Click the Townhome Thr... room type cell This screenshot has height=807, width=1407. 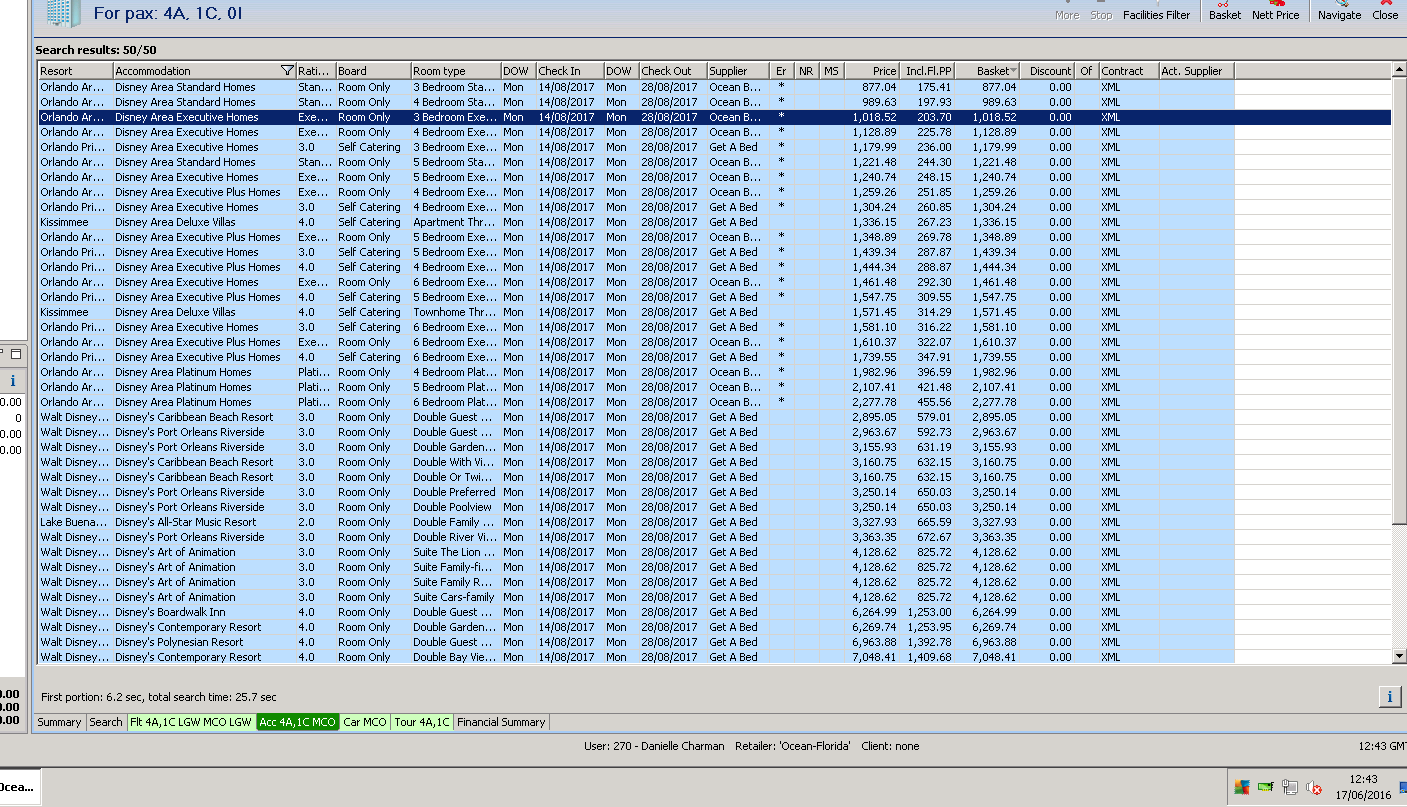pyautogui.click(x=454, y=312)
